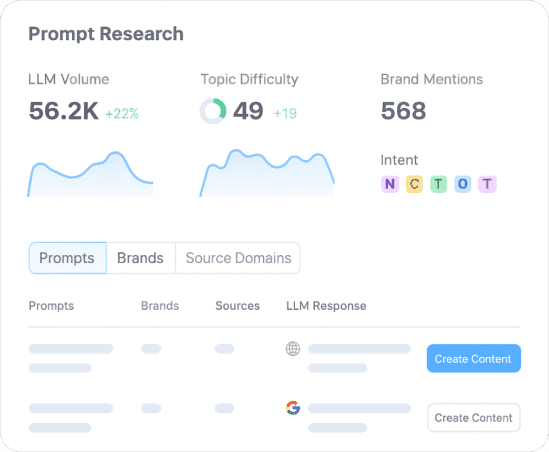This screenshot has width=549, height=452.
Task: Click the LLM Volume trend chart
Action: (90, 174)
